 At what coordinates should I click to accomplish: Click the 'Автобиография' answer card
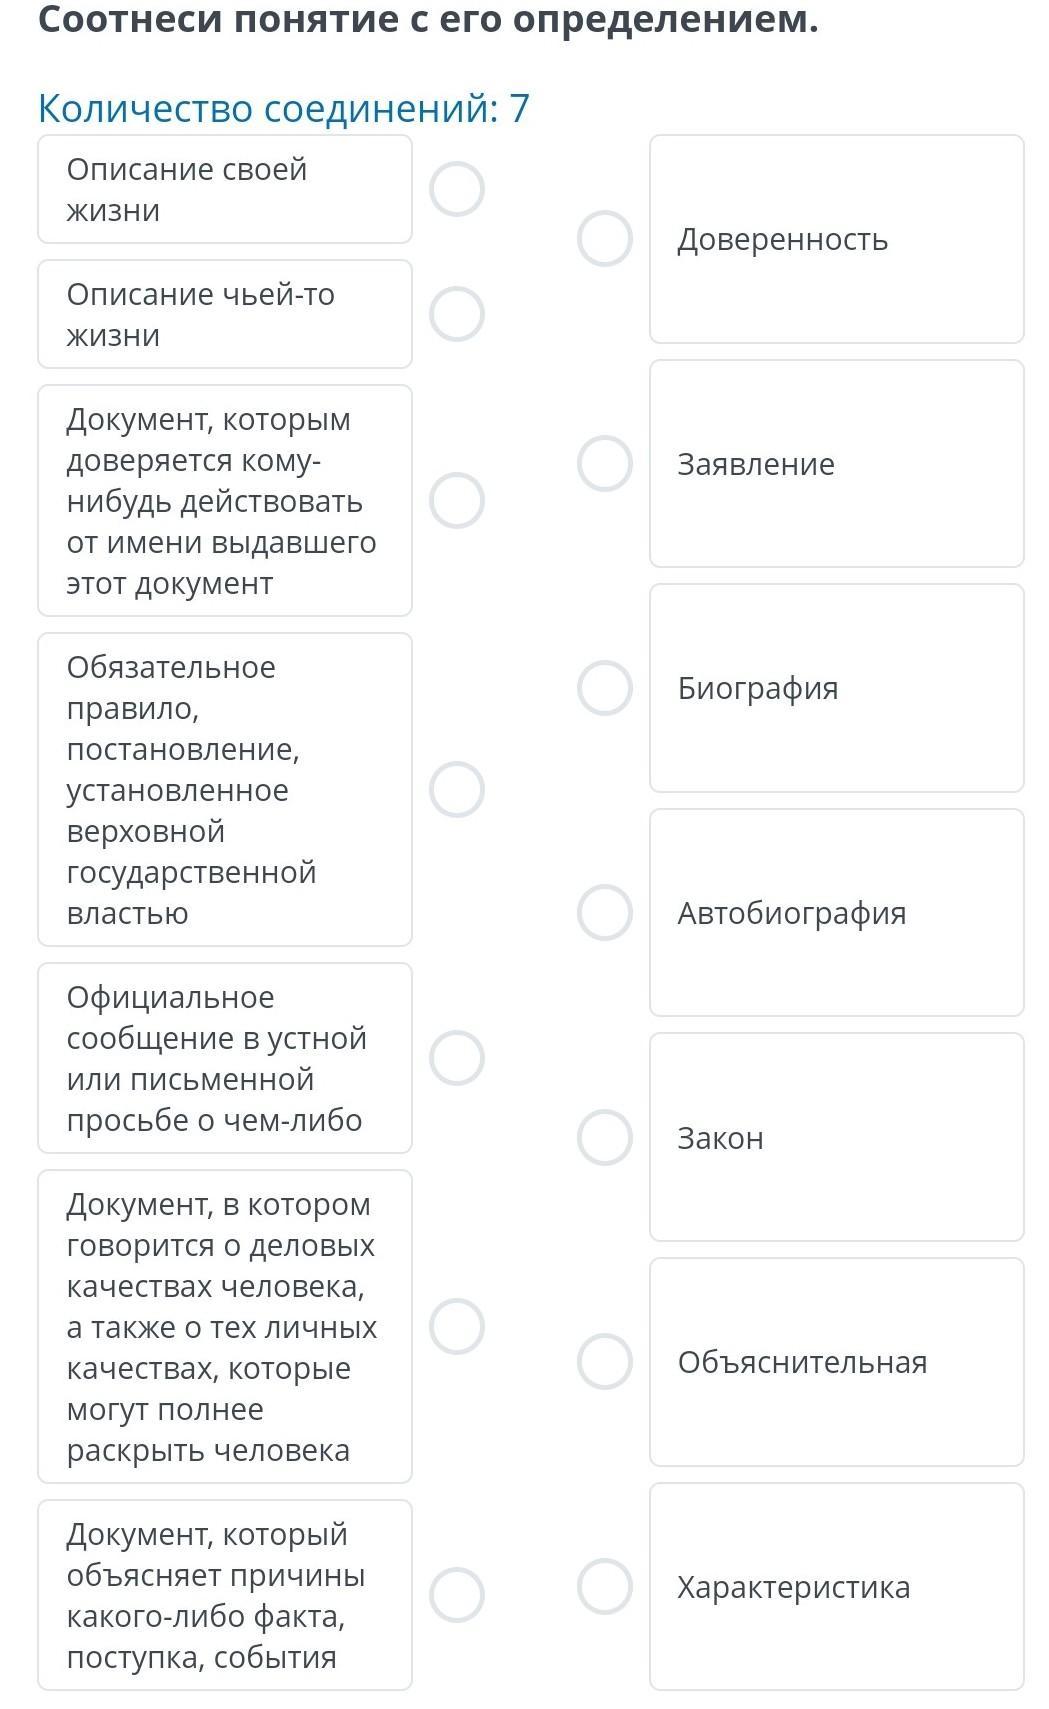[x=837, y=913]
